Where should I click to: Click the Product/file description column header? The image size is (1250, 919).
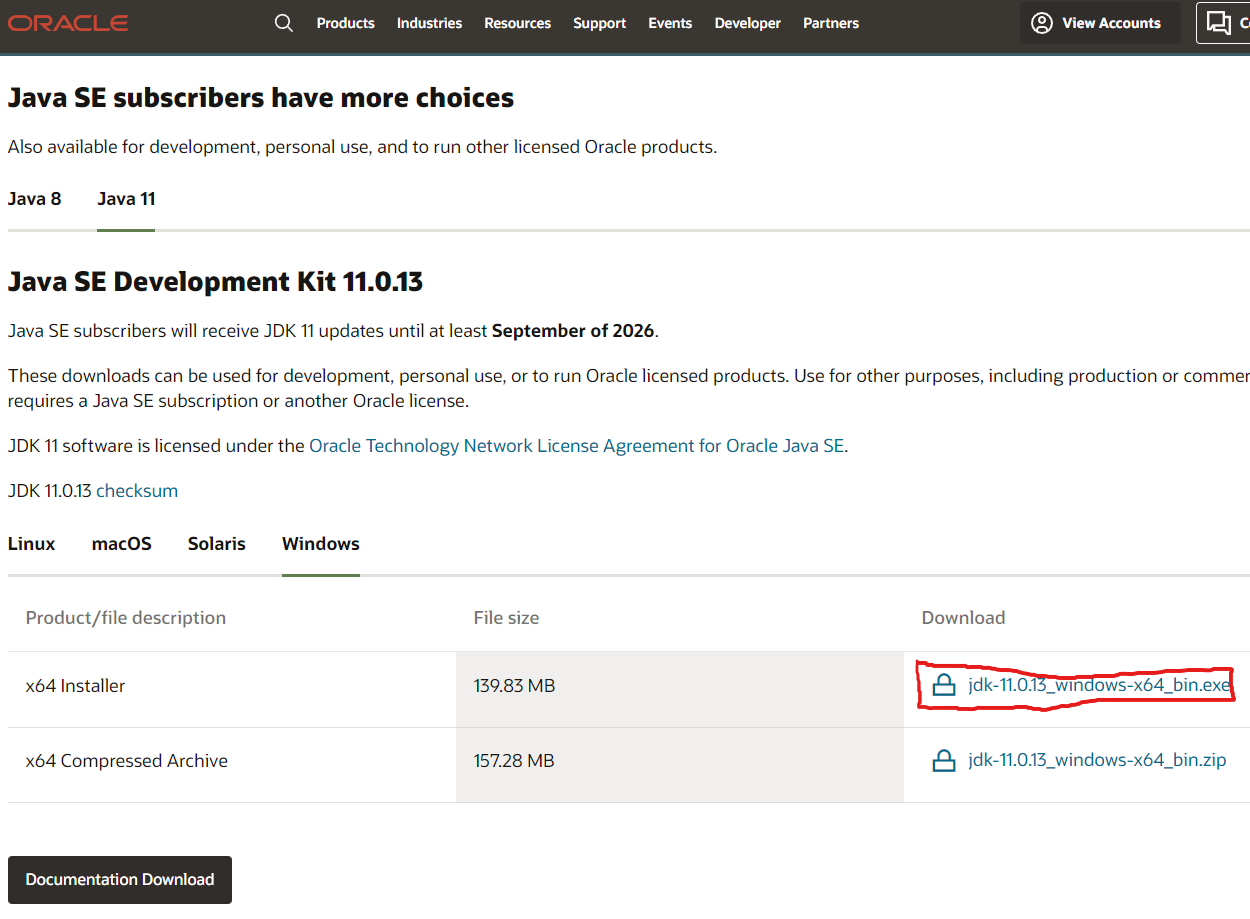[126, 618]
